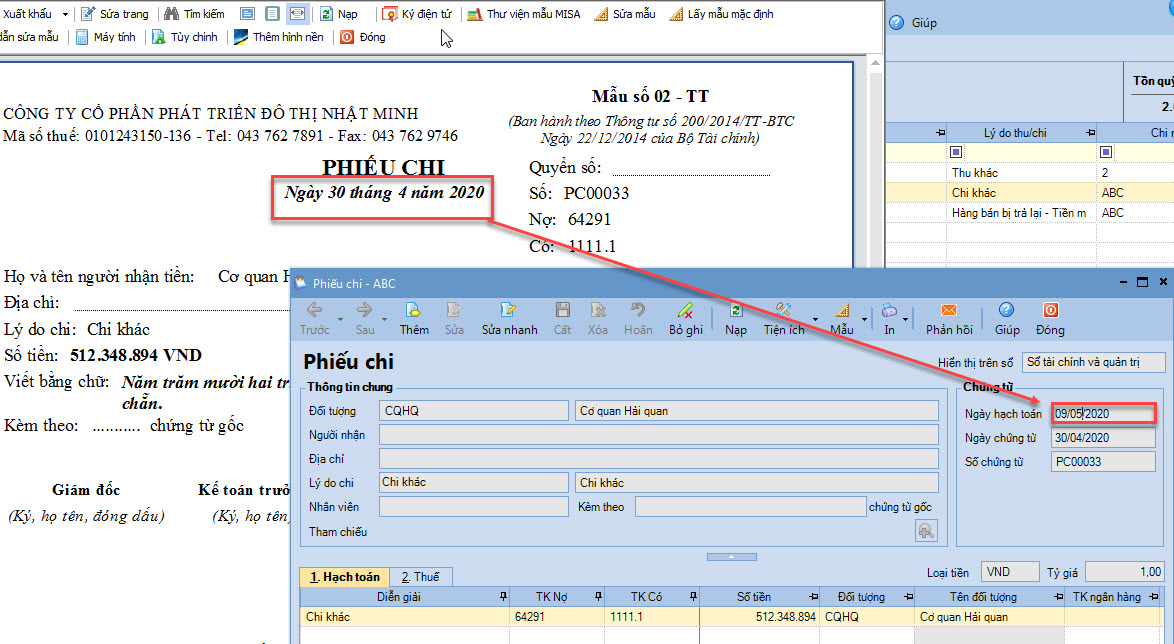Viewport: 1174px width, 644px height.
Task: Click Sửa in Phiếu chi toolbar
Action: tap(454, 318)
